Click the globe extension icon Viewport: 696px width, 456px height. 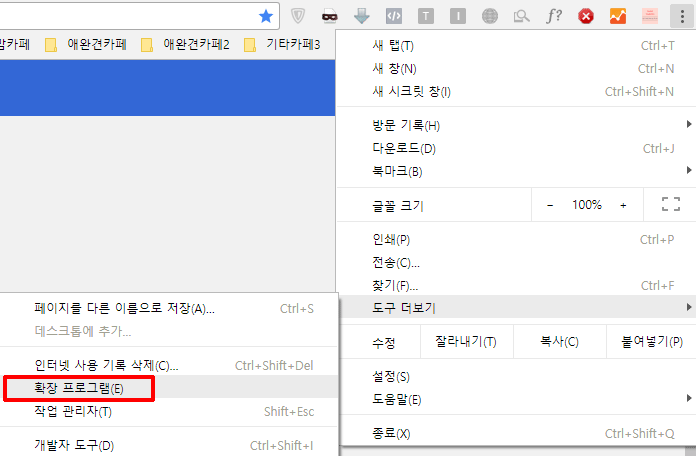click(x=490, y=17)
